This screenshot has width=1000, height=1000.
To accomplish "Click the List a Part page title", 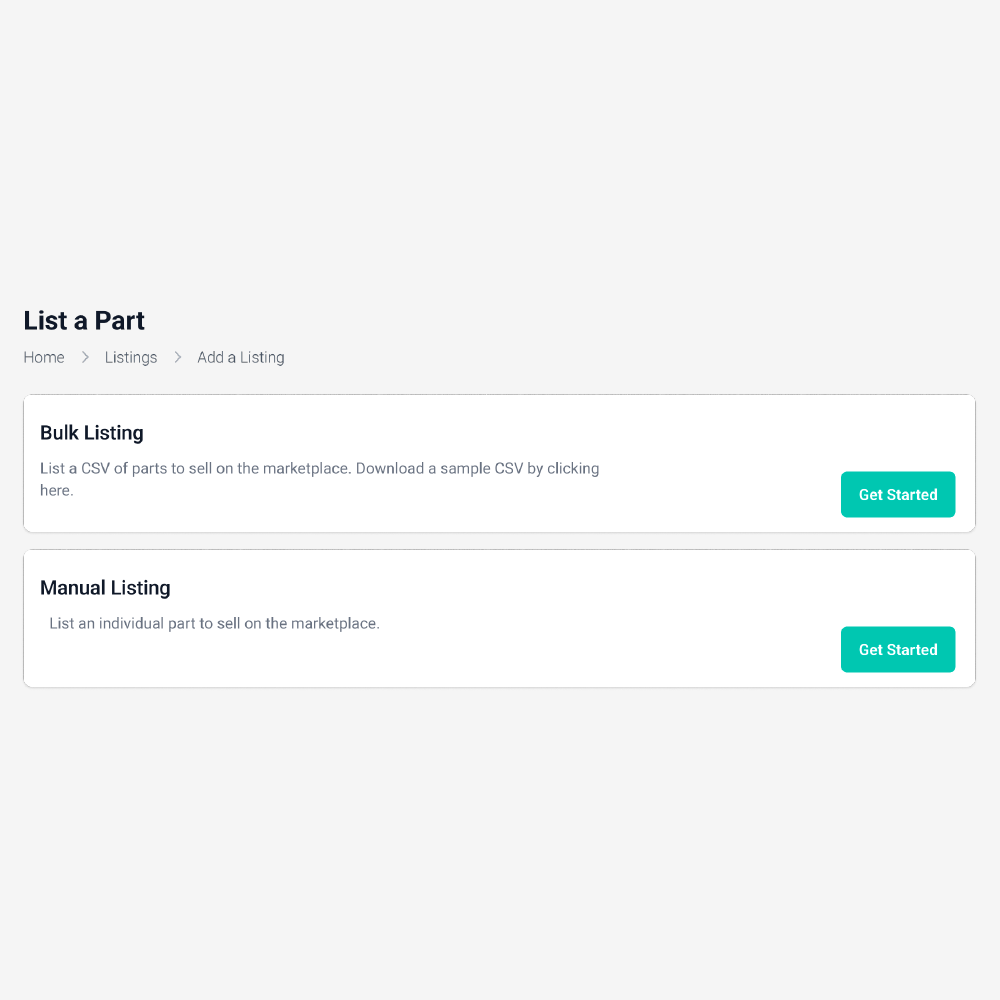I will point(84,321).
